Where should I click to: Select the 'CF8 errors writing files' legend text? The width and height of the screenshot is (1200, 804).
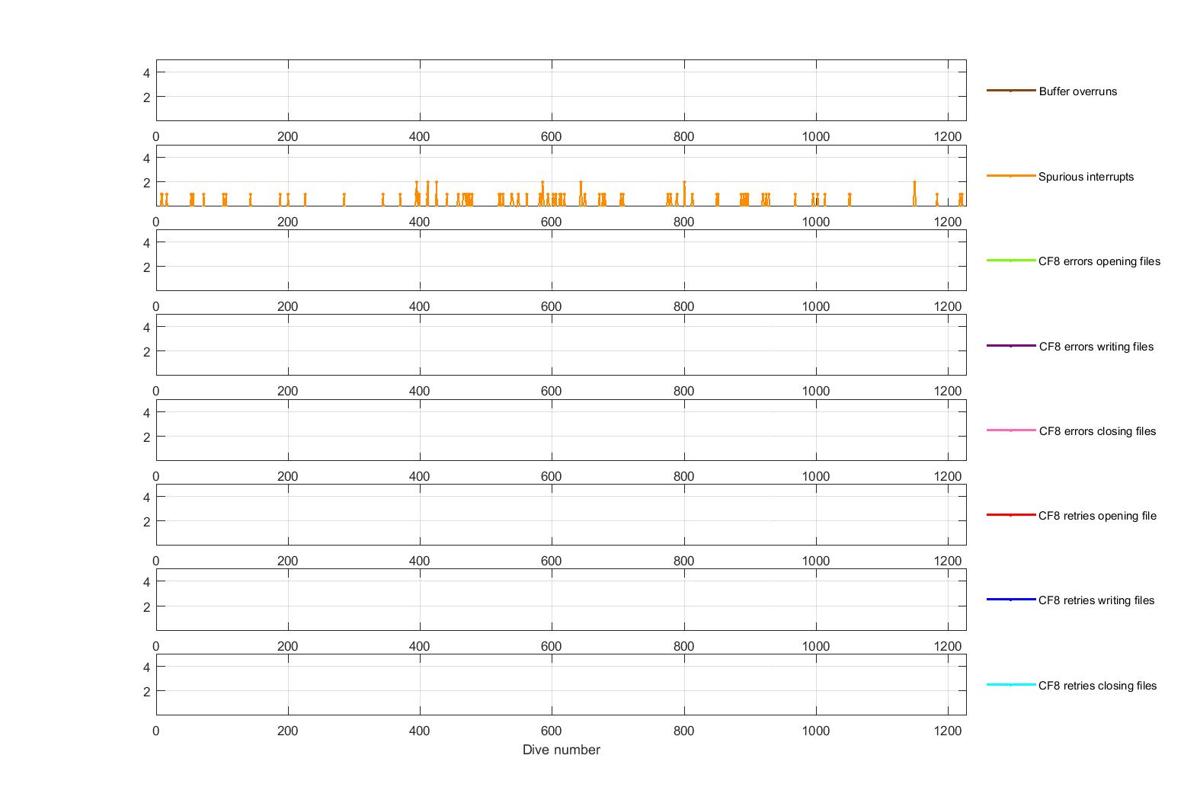(1096, 346)
